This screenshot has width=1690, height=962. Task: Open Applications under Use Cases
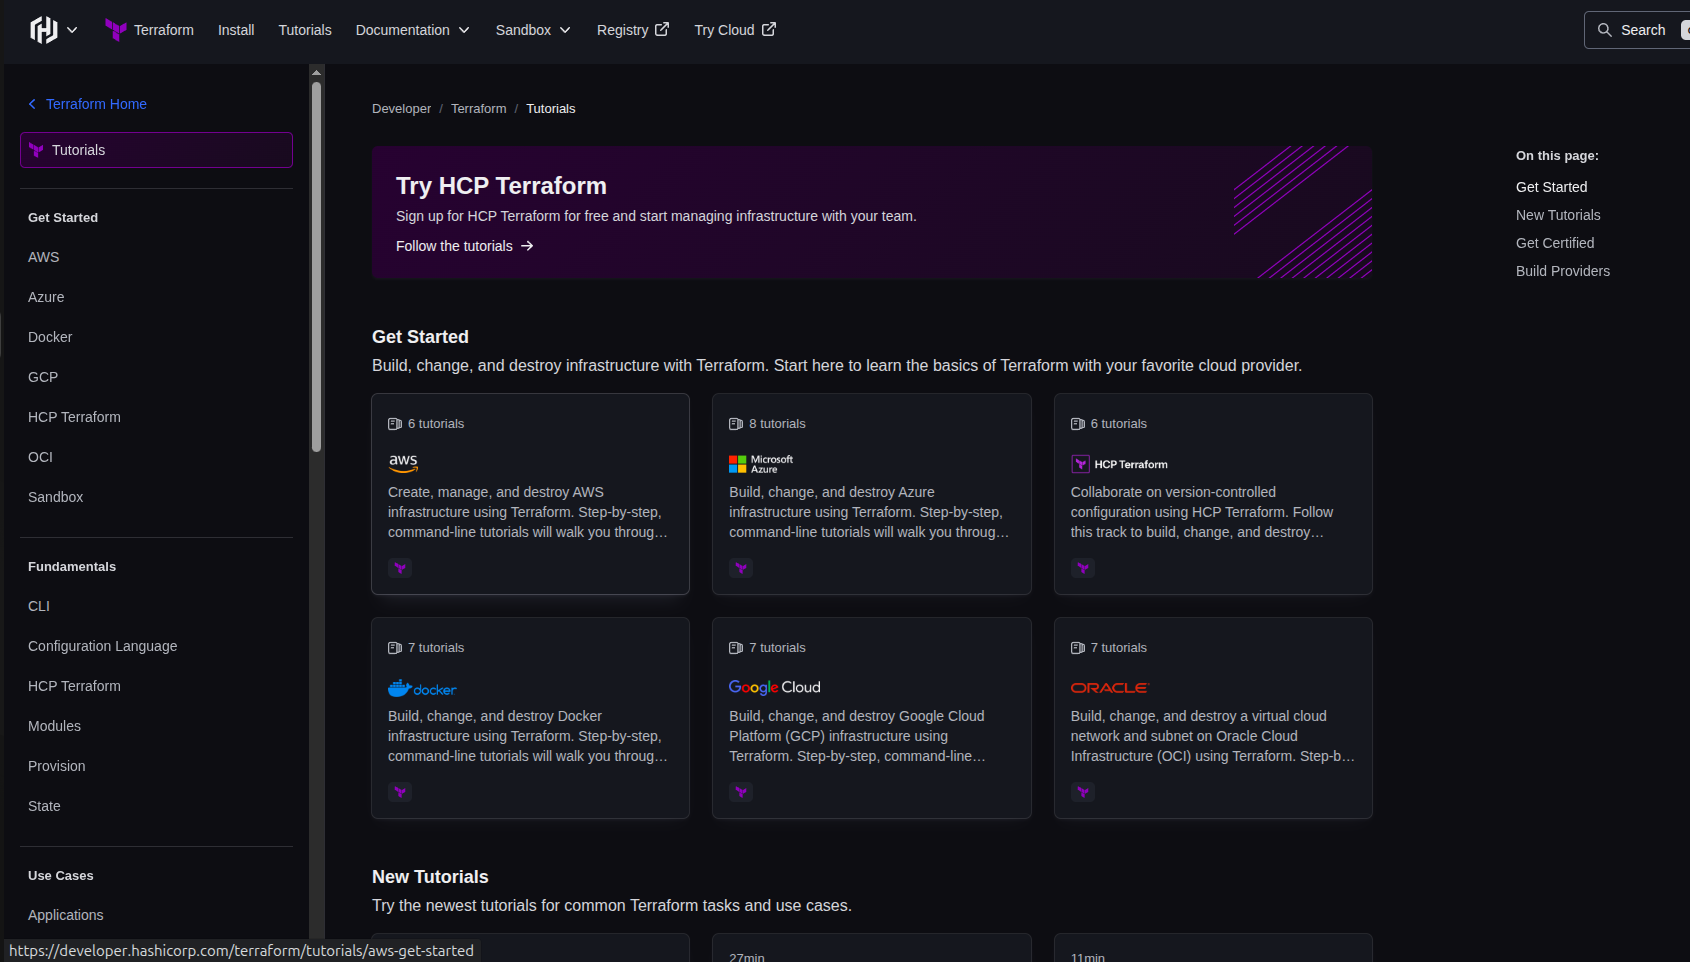pos(65,915)
